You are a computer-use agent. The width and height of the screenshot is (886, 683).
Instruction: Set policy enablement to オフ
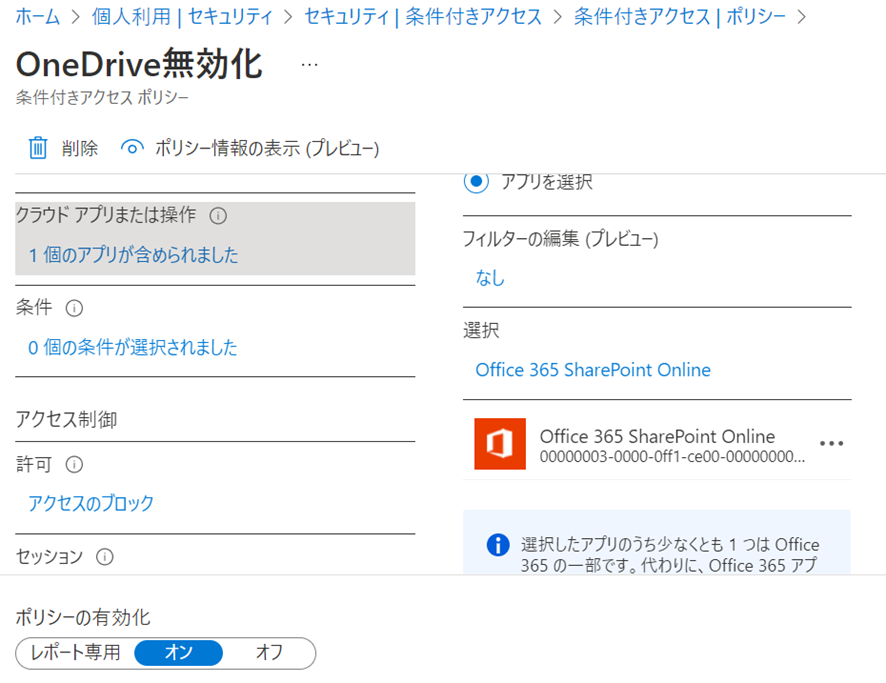click(x=269, y=652)
